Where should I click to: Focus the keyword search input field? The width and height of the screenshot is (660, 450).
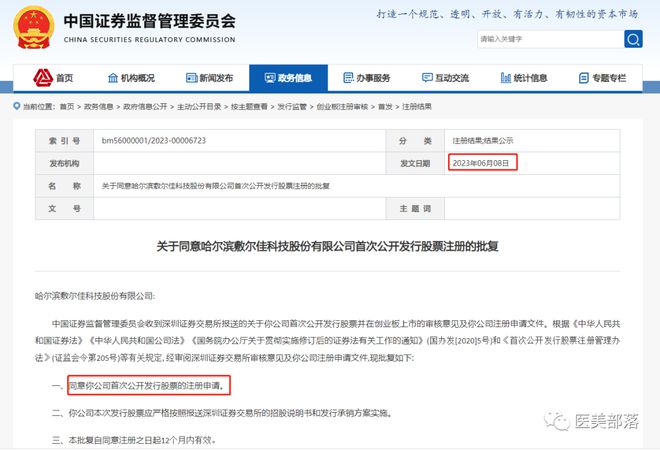[x=551, y=39]
